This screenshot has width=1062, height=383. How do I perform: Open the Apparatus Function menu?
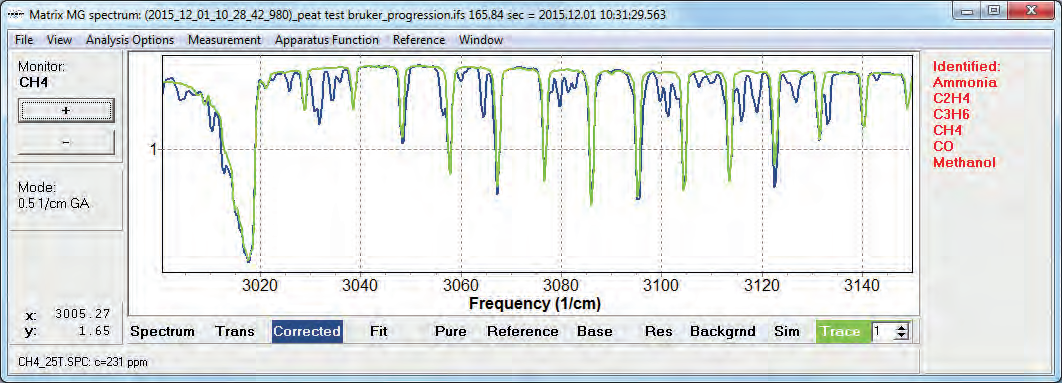[326, 40]
